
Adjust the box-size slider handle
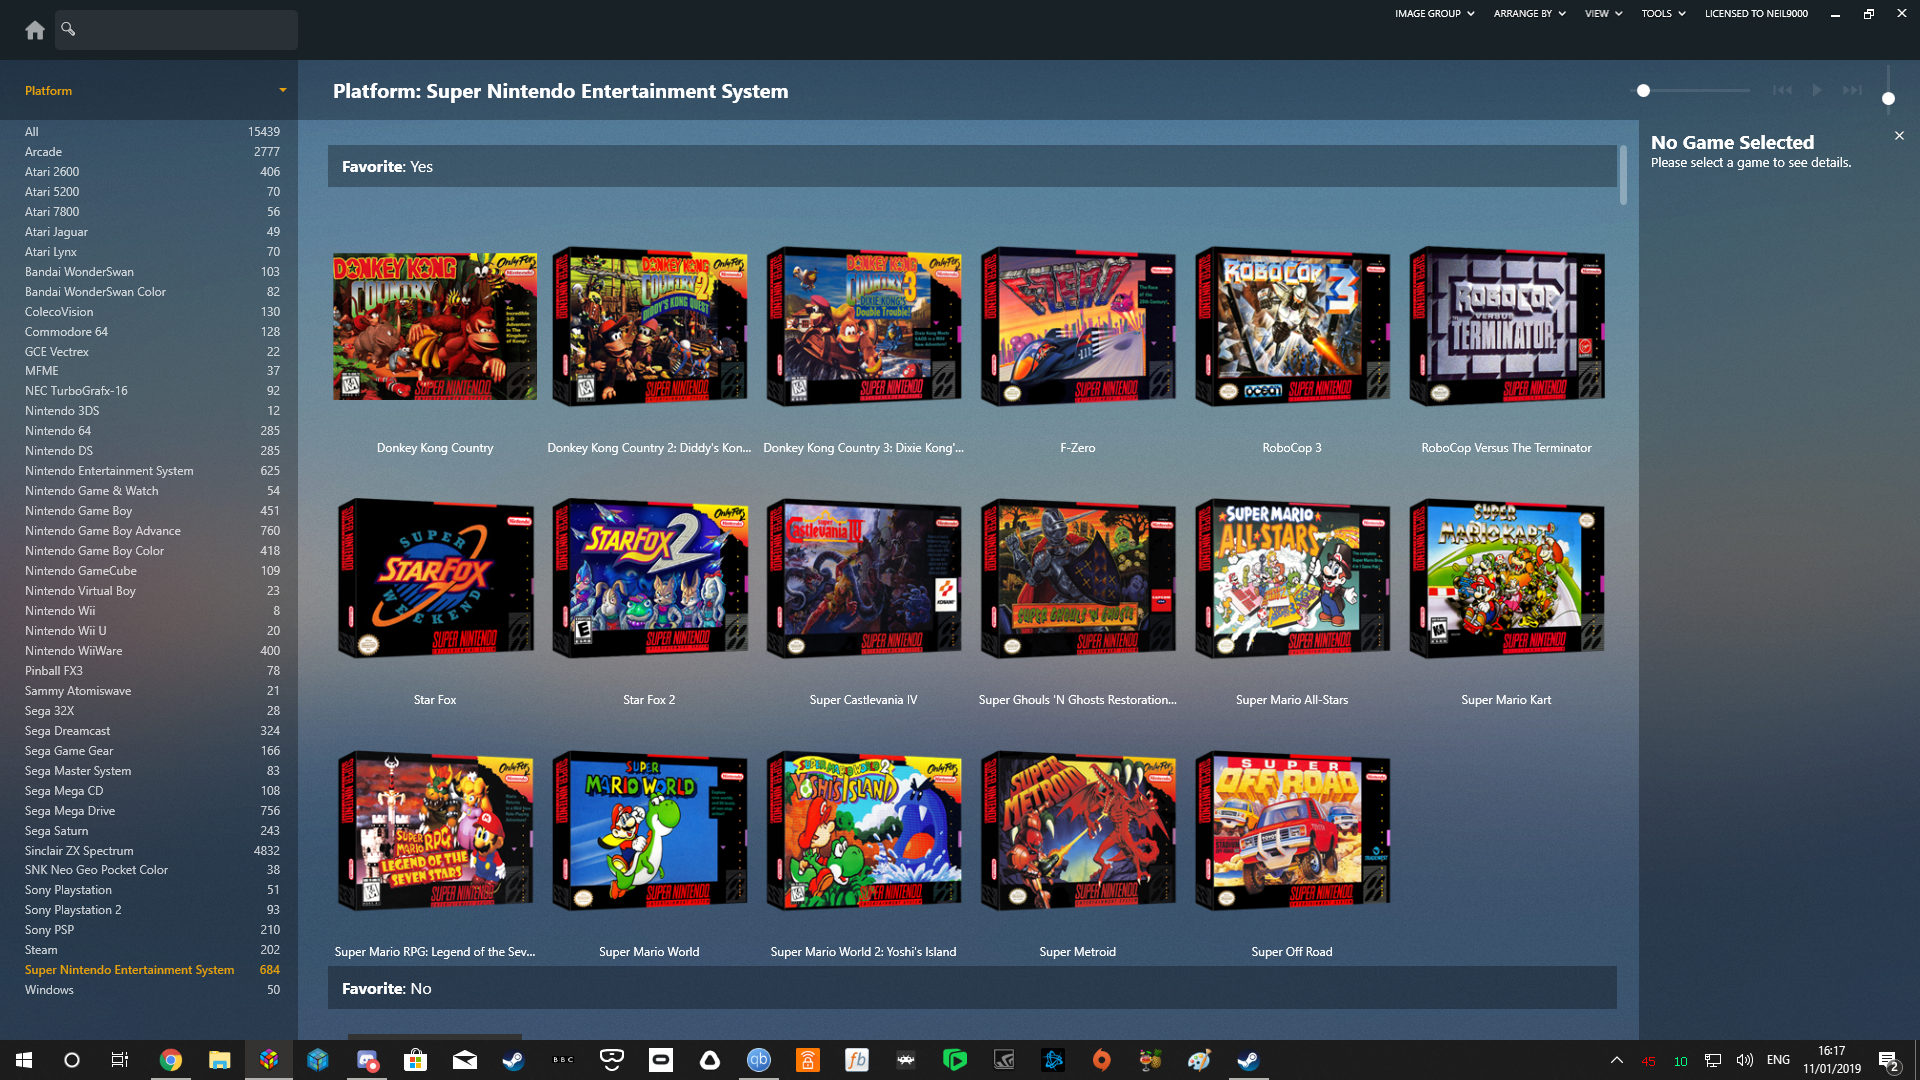1643,91
